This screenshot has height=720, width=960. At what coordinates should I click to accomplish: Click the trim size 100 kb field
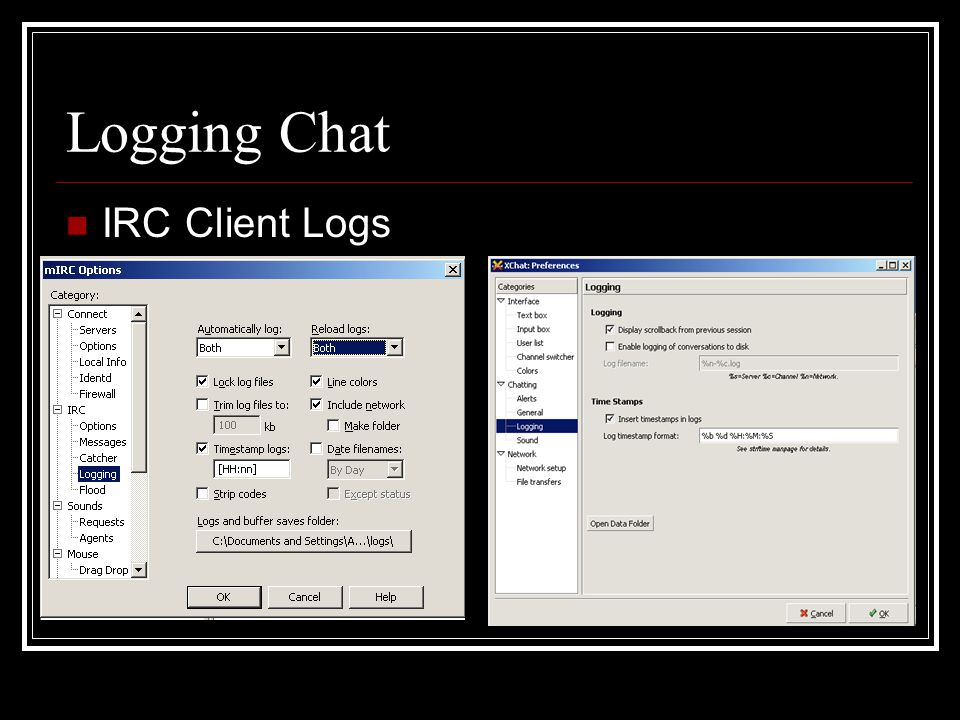pyautogui.click(x=237, y=425)
